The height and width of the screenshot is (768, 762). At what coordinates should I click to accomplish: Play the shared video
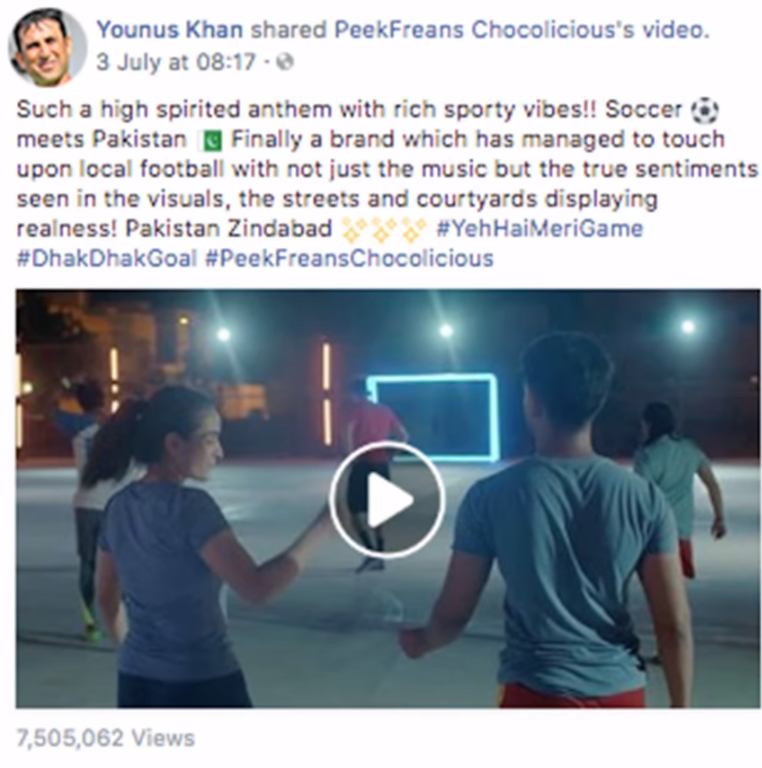[x=387, y=500]
